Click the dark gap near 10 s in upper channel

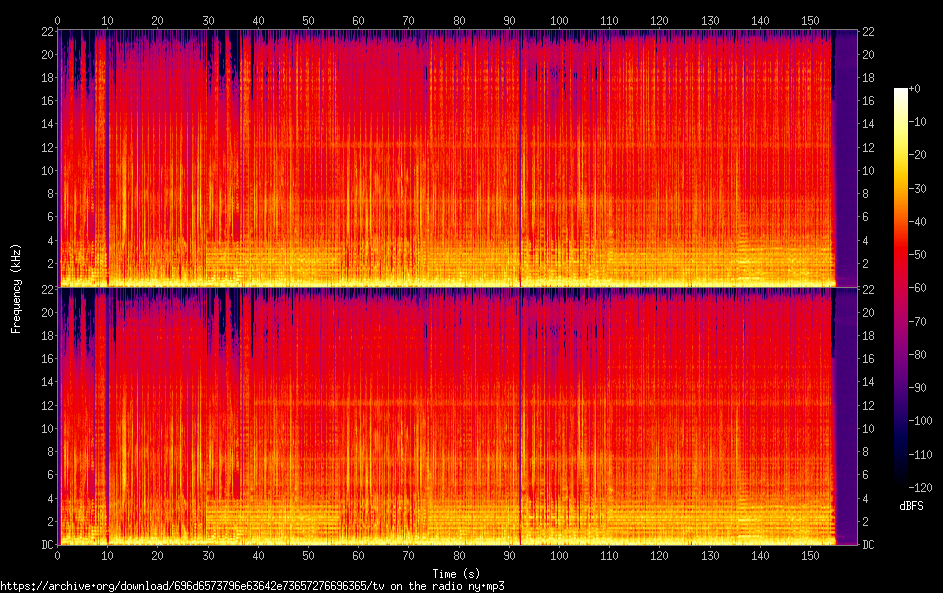pyautogui.click(x=107, y=150)
